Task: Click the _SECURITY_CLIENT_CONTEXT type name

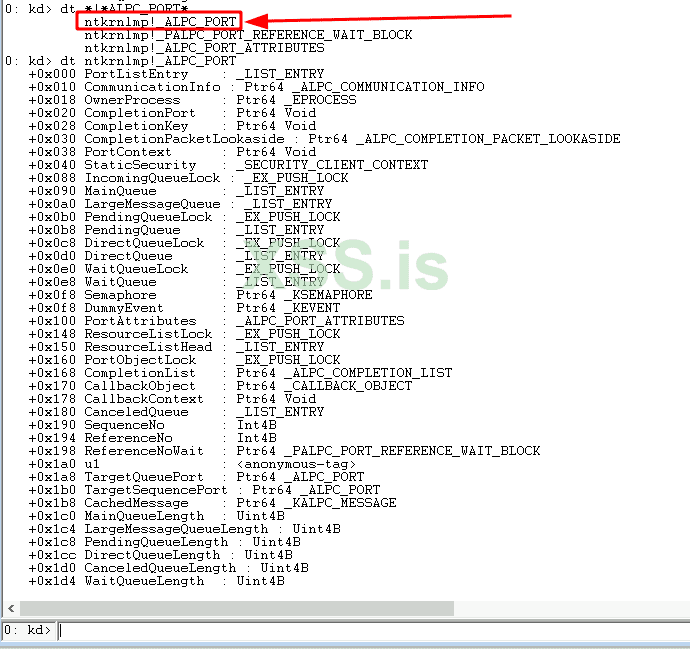Action: (x=332, y=165)
